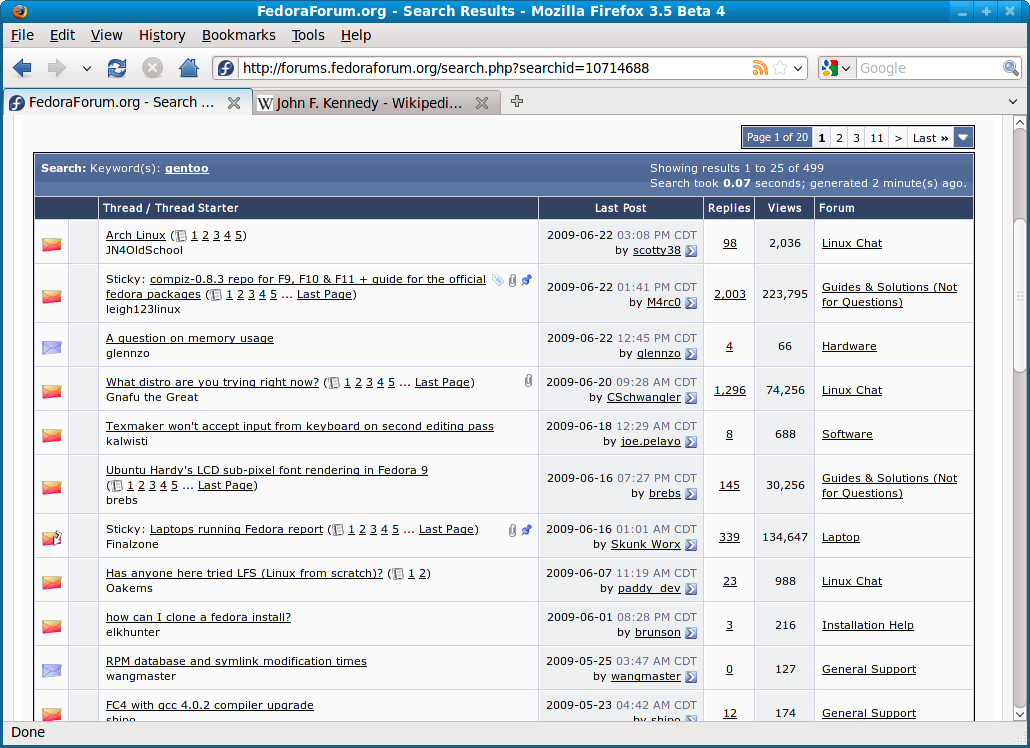1030x748 pixels.
Task: Jump to last post by joe.pelayo
Action: (691, 442)
